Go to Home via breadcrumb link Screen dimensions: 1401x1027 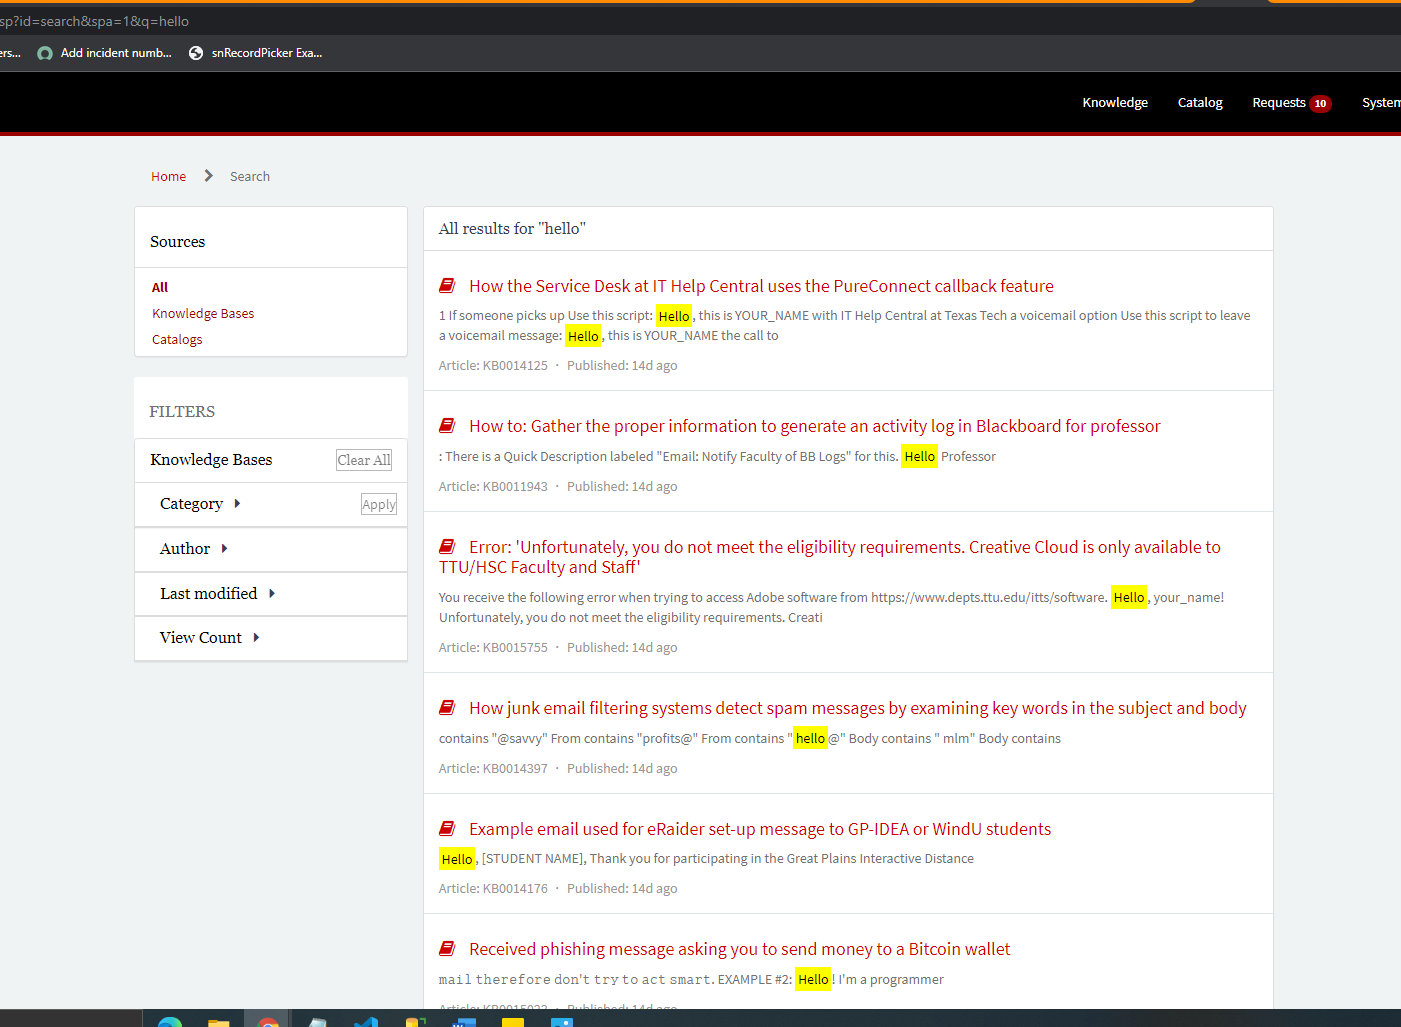(x=168, y=177)
